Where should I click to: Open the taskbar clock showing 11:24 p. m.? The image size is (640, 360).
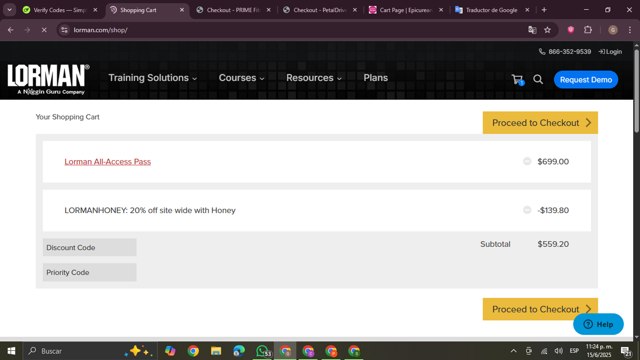[599, 351]
